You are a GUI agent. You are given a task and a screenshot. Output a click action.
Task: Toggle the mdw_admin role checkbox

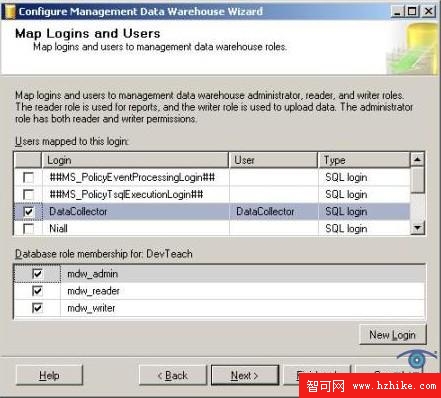(x=37, y=274)
